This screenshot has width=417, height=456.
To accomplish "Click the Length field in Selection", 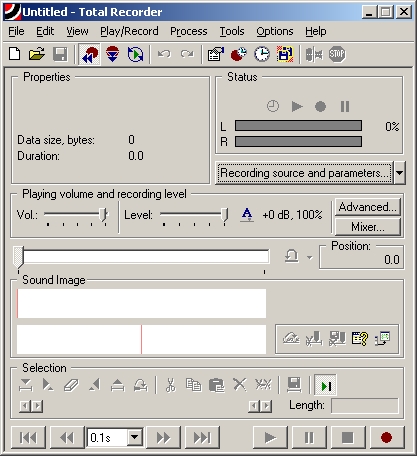I will point(365,406).
